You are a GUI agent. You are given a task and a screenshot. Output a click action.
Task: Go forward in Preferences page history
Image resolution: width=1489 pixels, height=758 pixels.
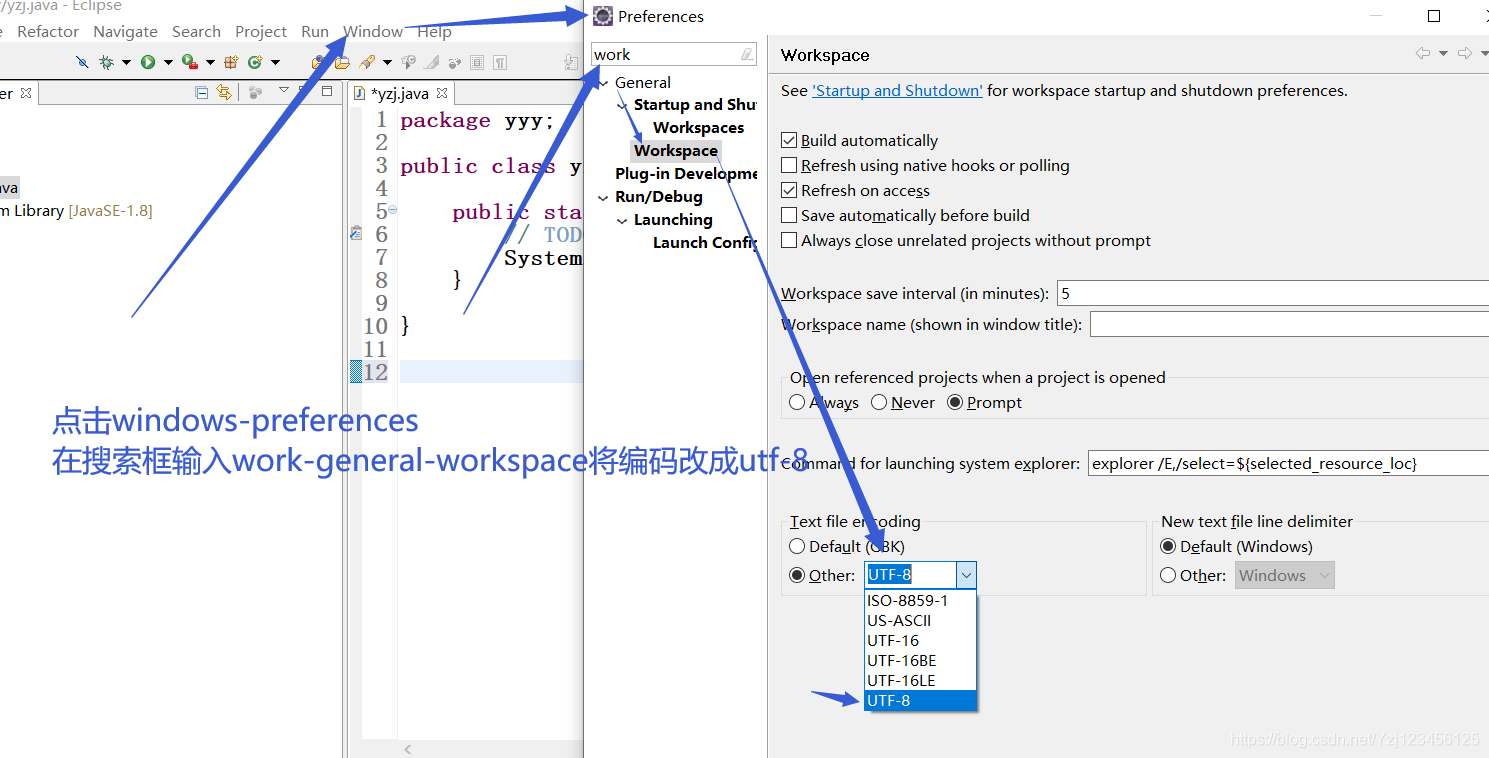(x=1464, y=54)
